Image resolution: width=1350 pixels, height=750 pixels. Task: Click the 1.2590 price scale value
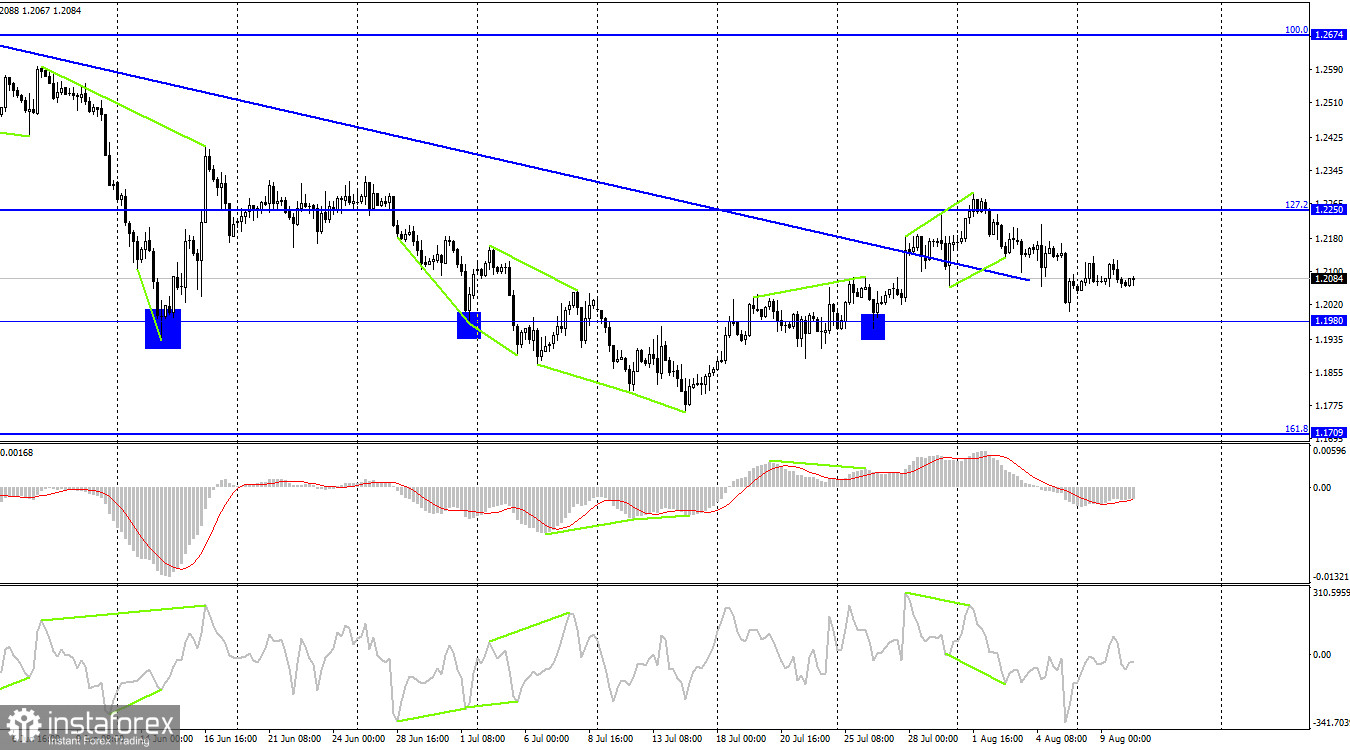coord(1331,70)
